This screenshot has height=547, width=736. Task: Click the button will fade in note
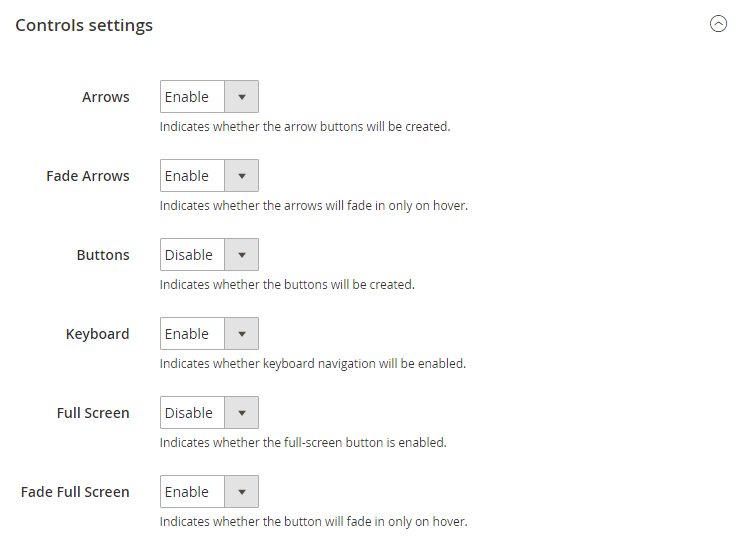point(314,522)
